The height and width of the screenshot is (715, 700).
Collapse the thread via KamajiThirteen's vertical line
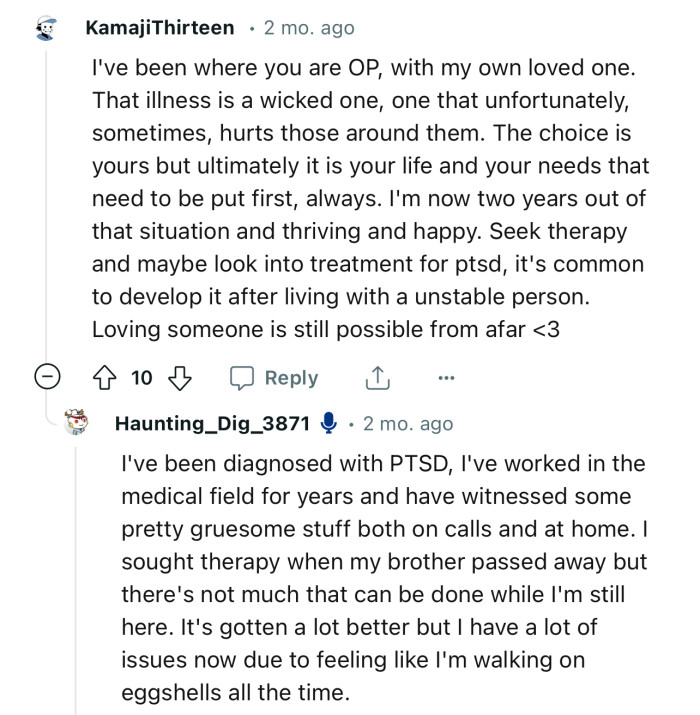coord(46,200)
